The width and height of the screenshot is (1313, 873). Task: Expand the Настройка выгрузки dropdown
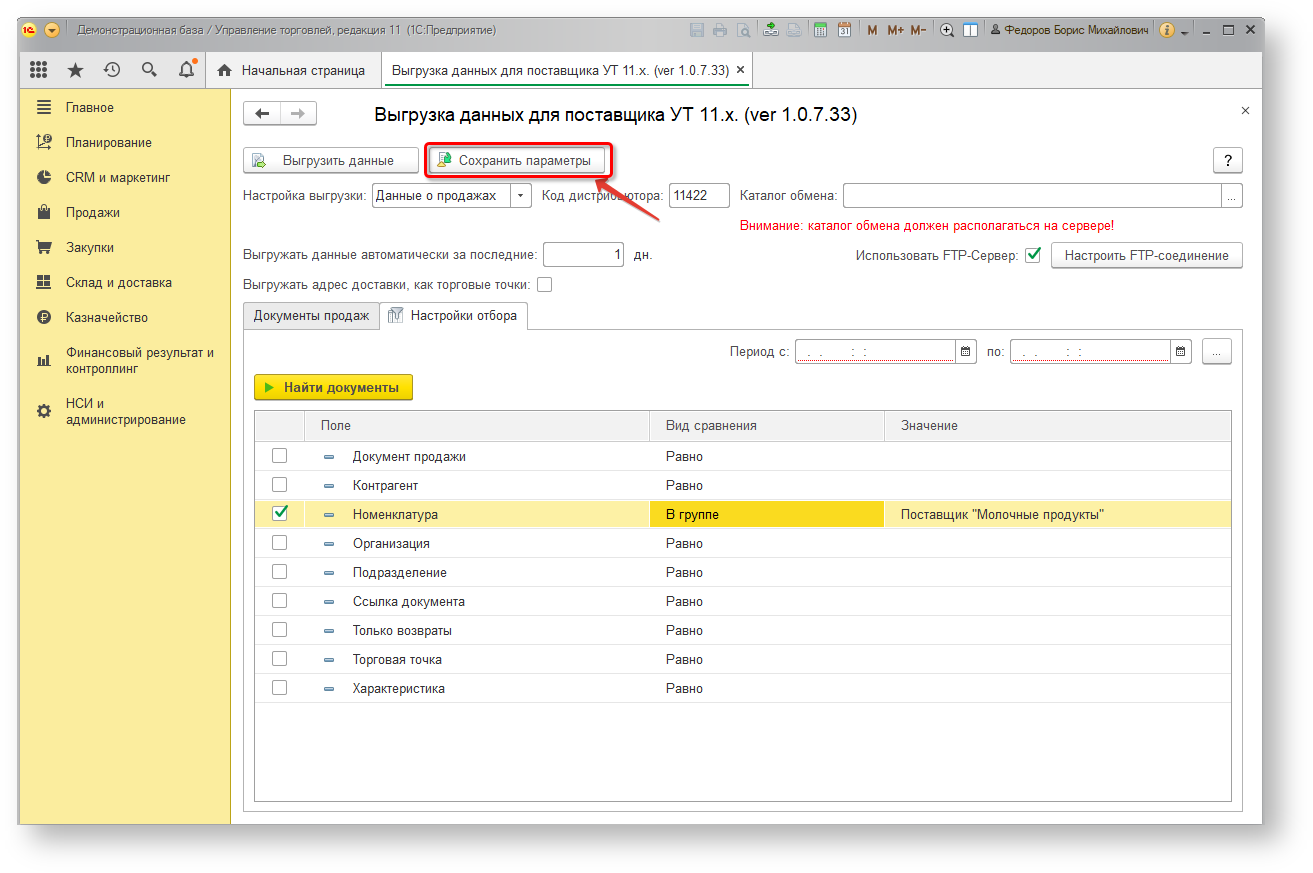pyautogui.click(x=520, y=196)
